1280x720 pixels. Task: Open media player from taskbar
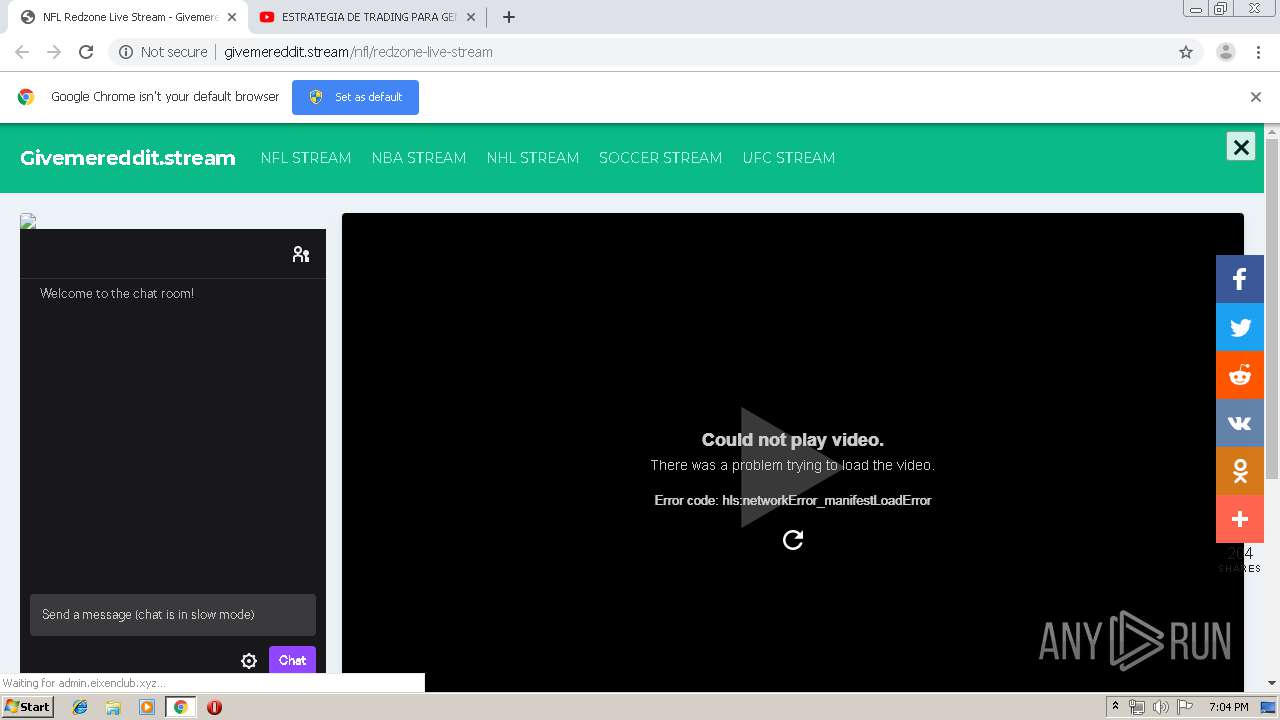pos(147,707)
